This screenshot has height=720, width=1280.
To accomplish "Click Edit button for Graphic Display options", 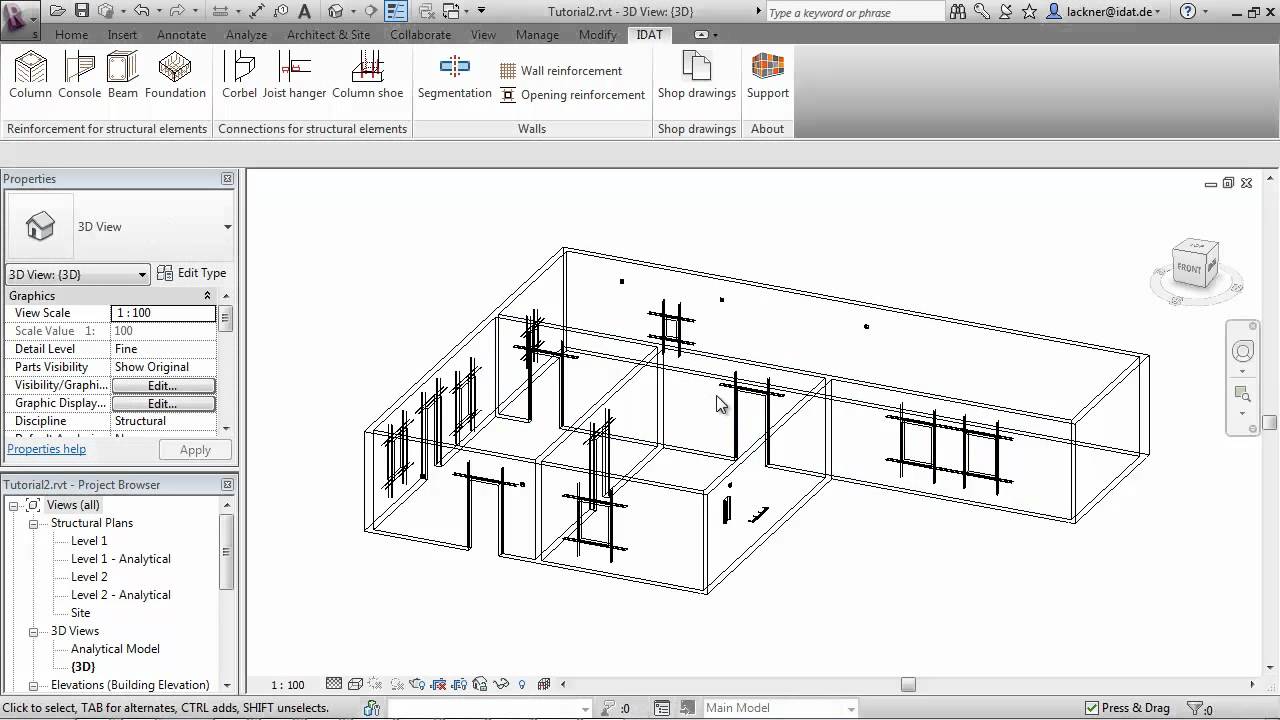I will coord(163,403).
